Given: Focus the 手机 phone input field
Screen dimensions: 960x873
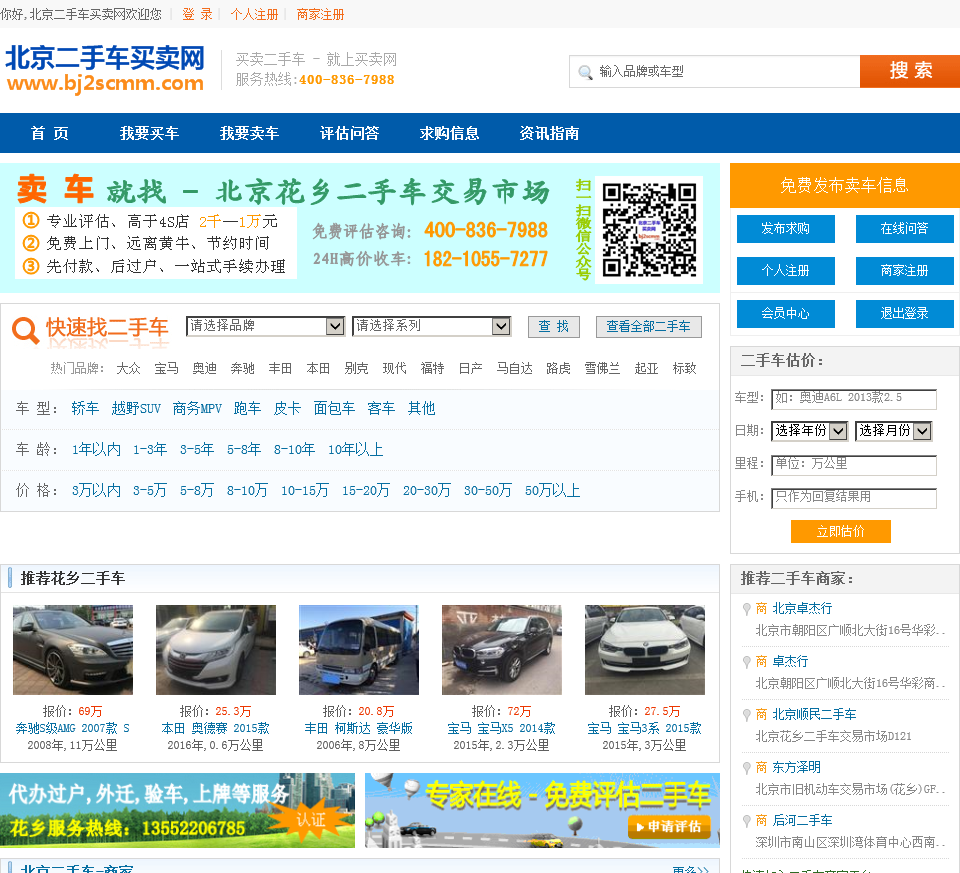Looking at the screenshot, I should [853, 498].
